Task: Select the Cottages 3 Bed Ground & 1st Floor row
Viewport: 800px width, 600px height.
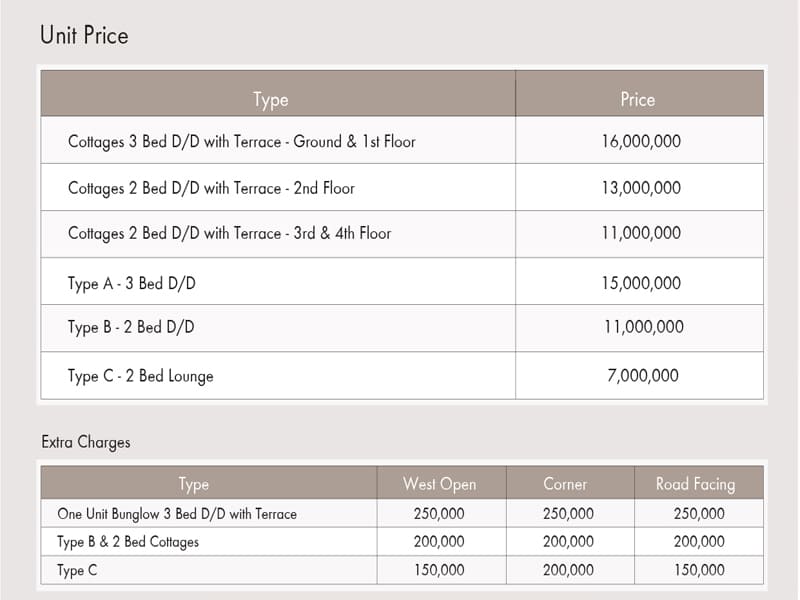Action: point(241,142)
